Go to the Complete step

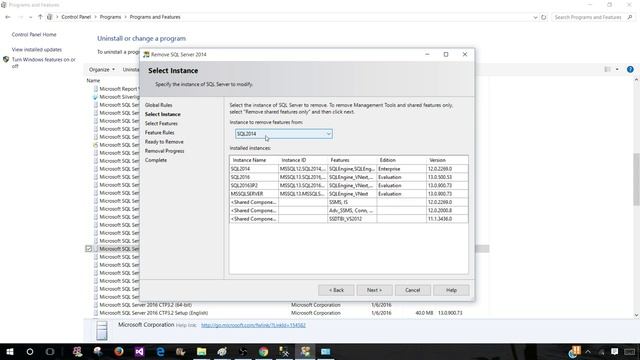pyautogui.click(x=156, y=160)
